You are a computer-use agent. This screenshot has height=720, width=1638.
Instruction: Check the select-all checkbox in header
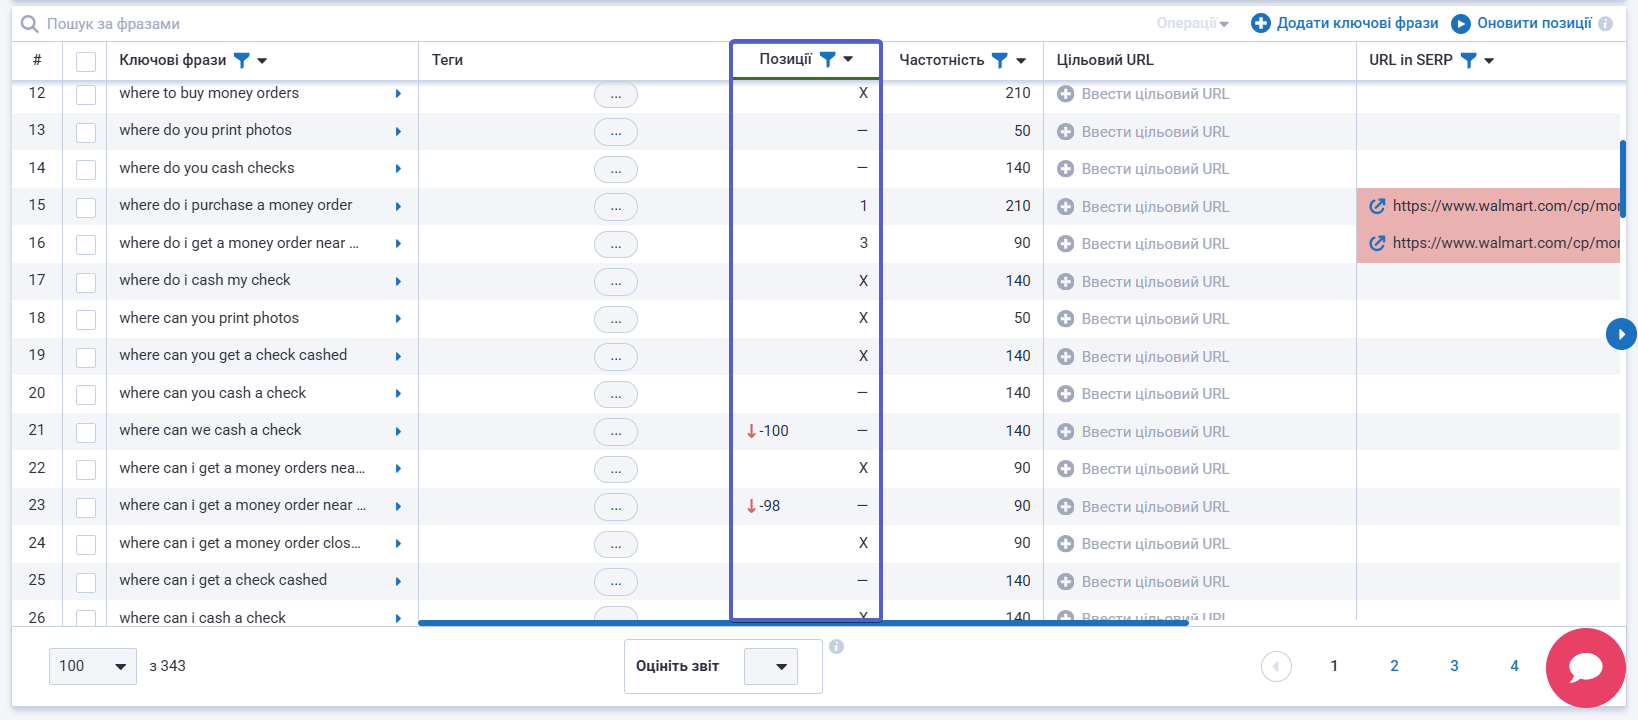(86, 61)
